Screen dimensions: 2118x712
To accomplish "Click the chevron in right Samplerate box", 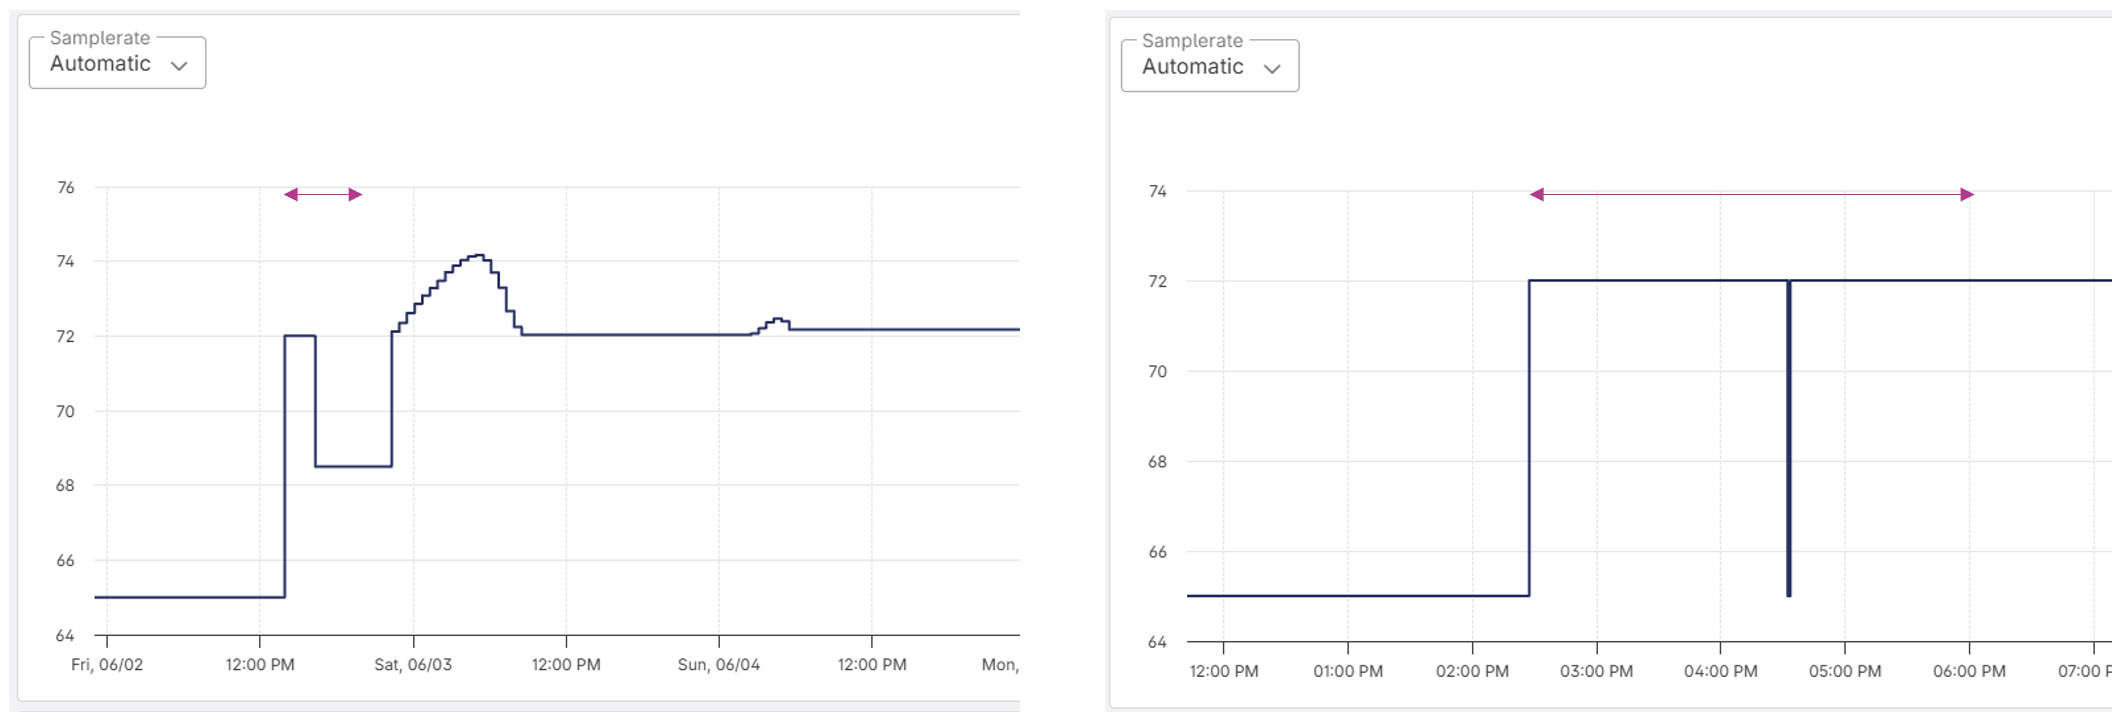I will (x=1272, y=69).
